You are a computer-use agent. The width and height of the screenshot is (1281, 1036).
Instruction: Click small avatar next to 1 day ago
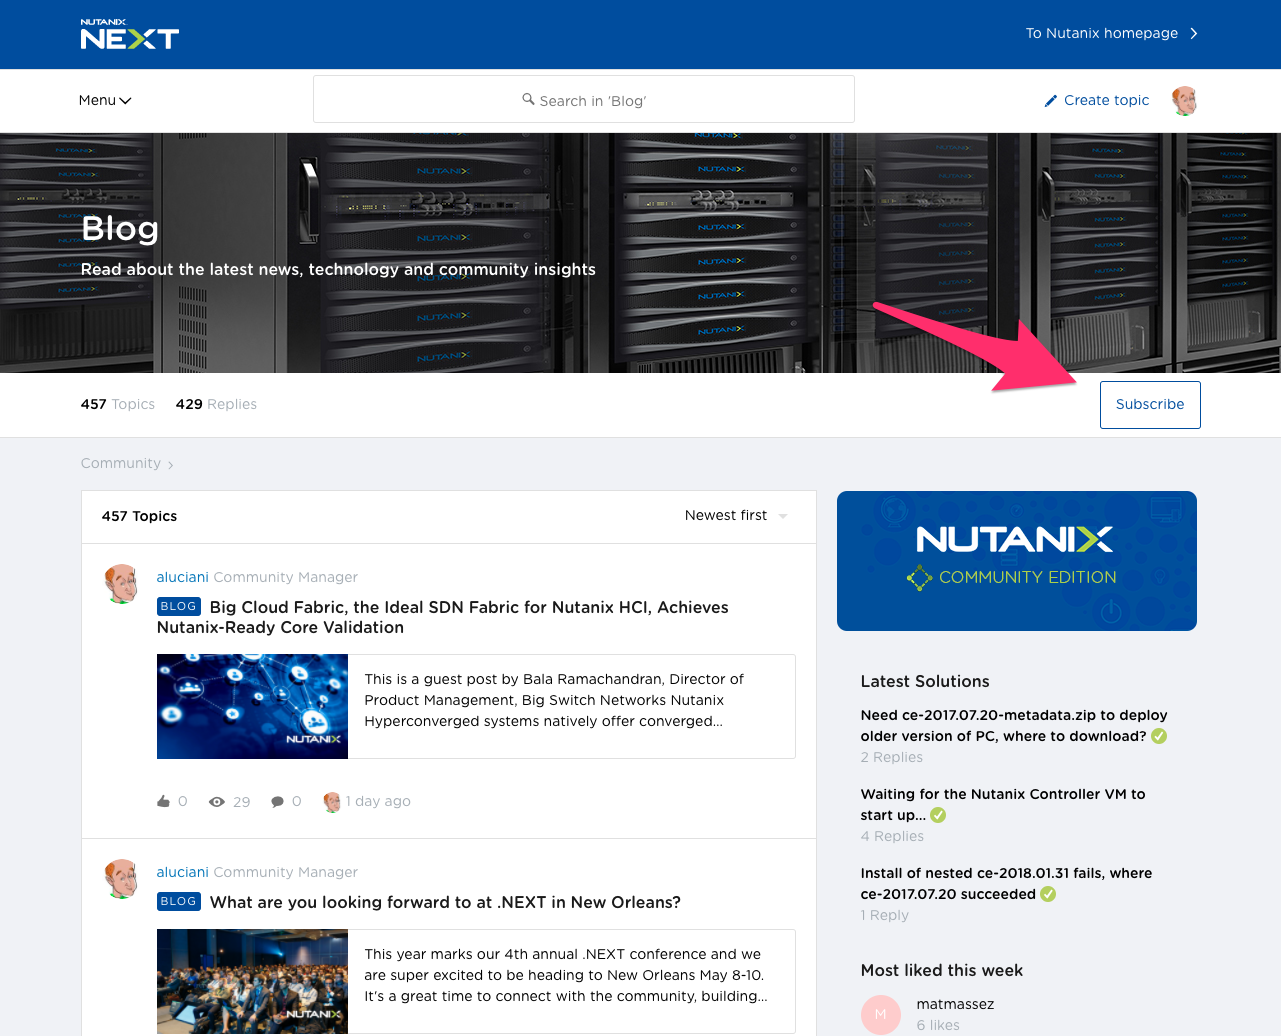[x=332, y=802]
